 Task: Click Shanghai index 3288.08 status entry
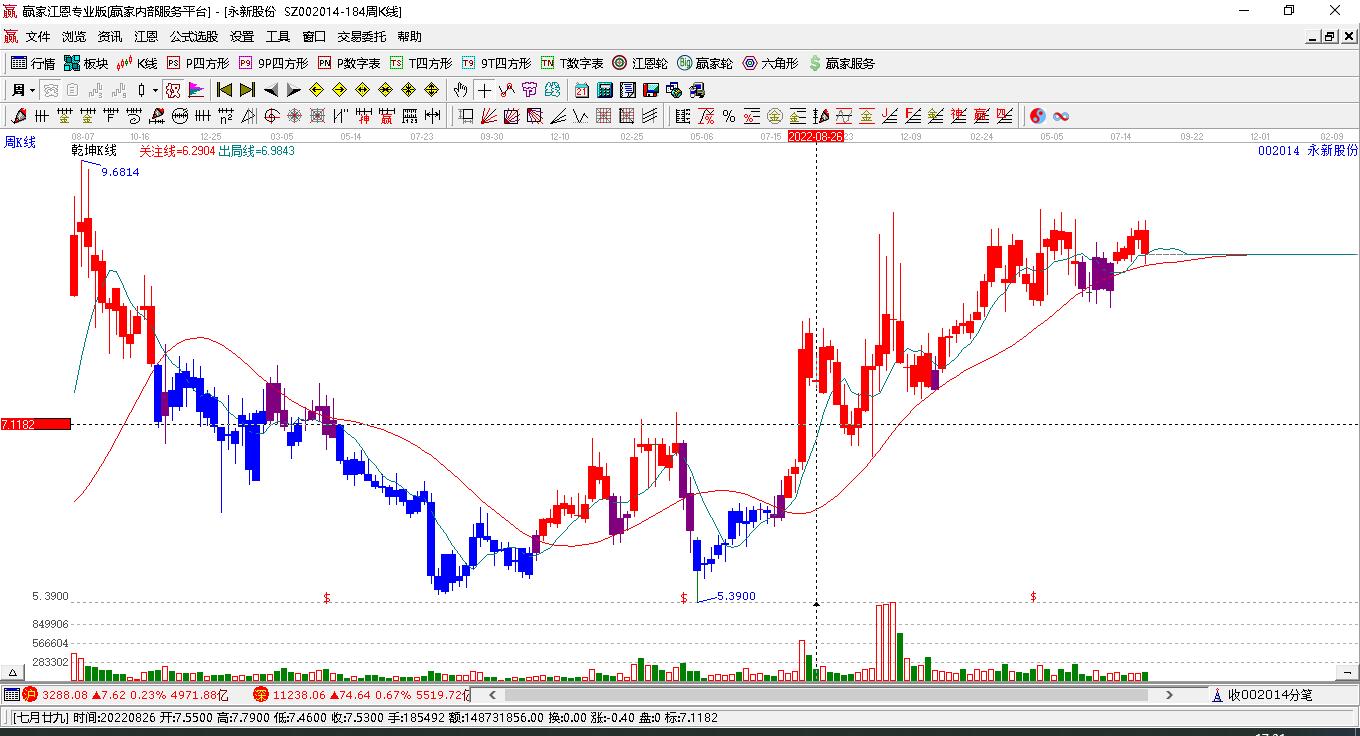pyautogui.click(x=125, y=694)
